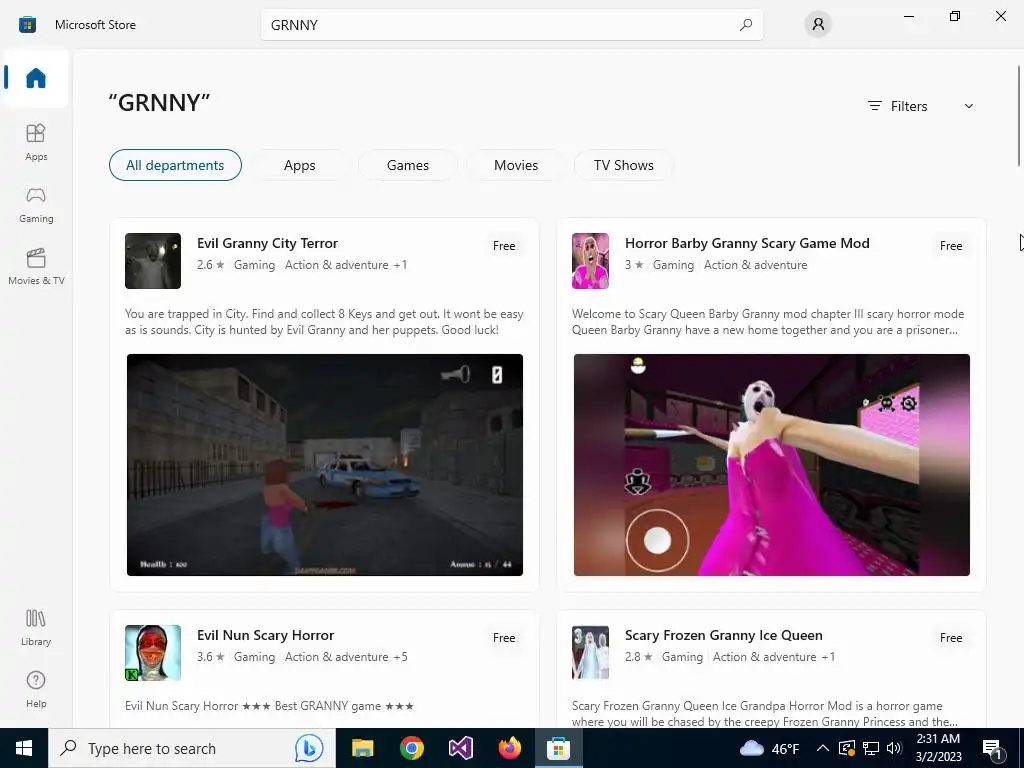1024x768 pixels.
Task: Launch Google Chrome from the taskbar
Action: tap(411, 748)
